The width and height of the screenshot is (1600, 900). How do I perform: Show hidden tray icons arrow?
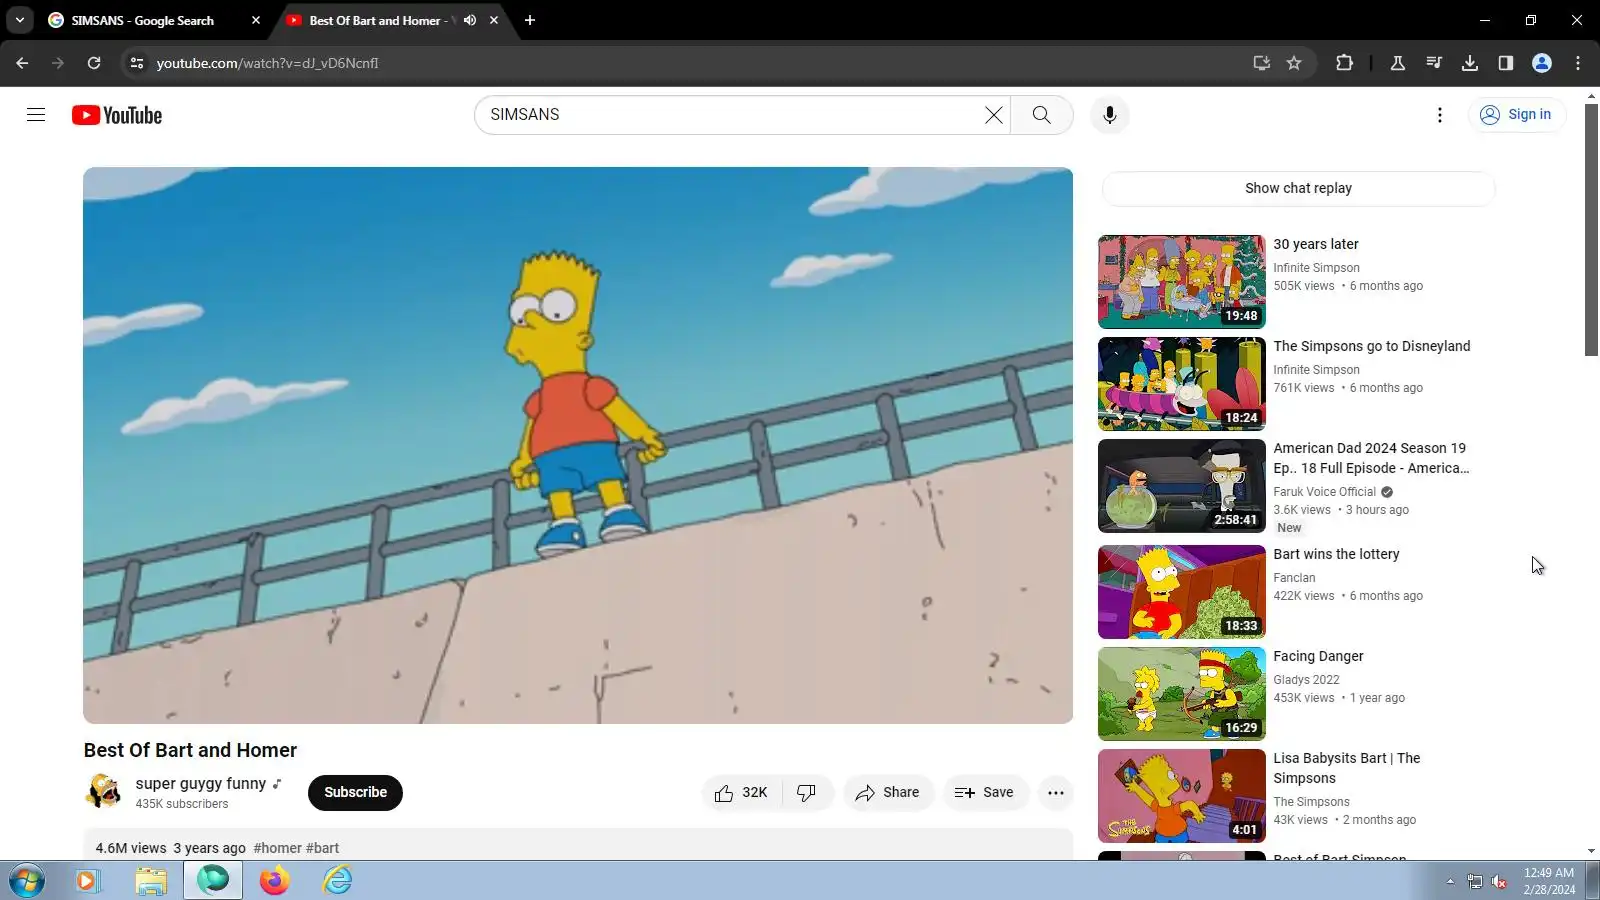[1450, 881]
